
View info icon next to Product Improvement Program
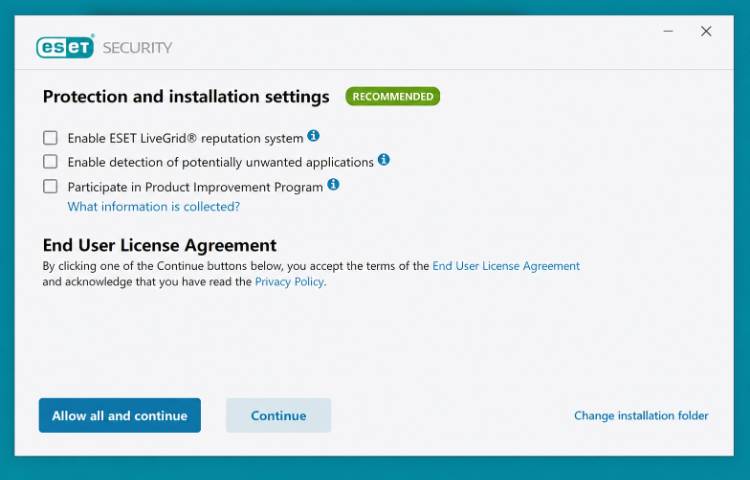[333, 184]
